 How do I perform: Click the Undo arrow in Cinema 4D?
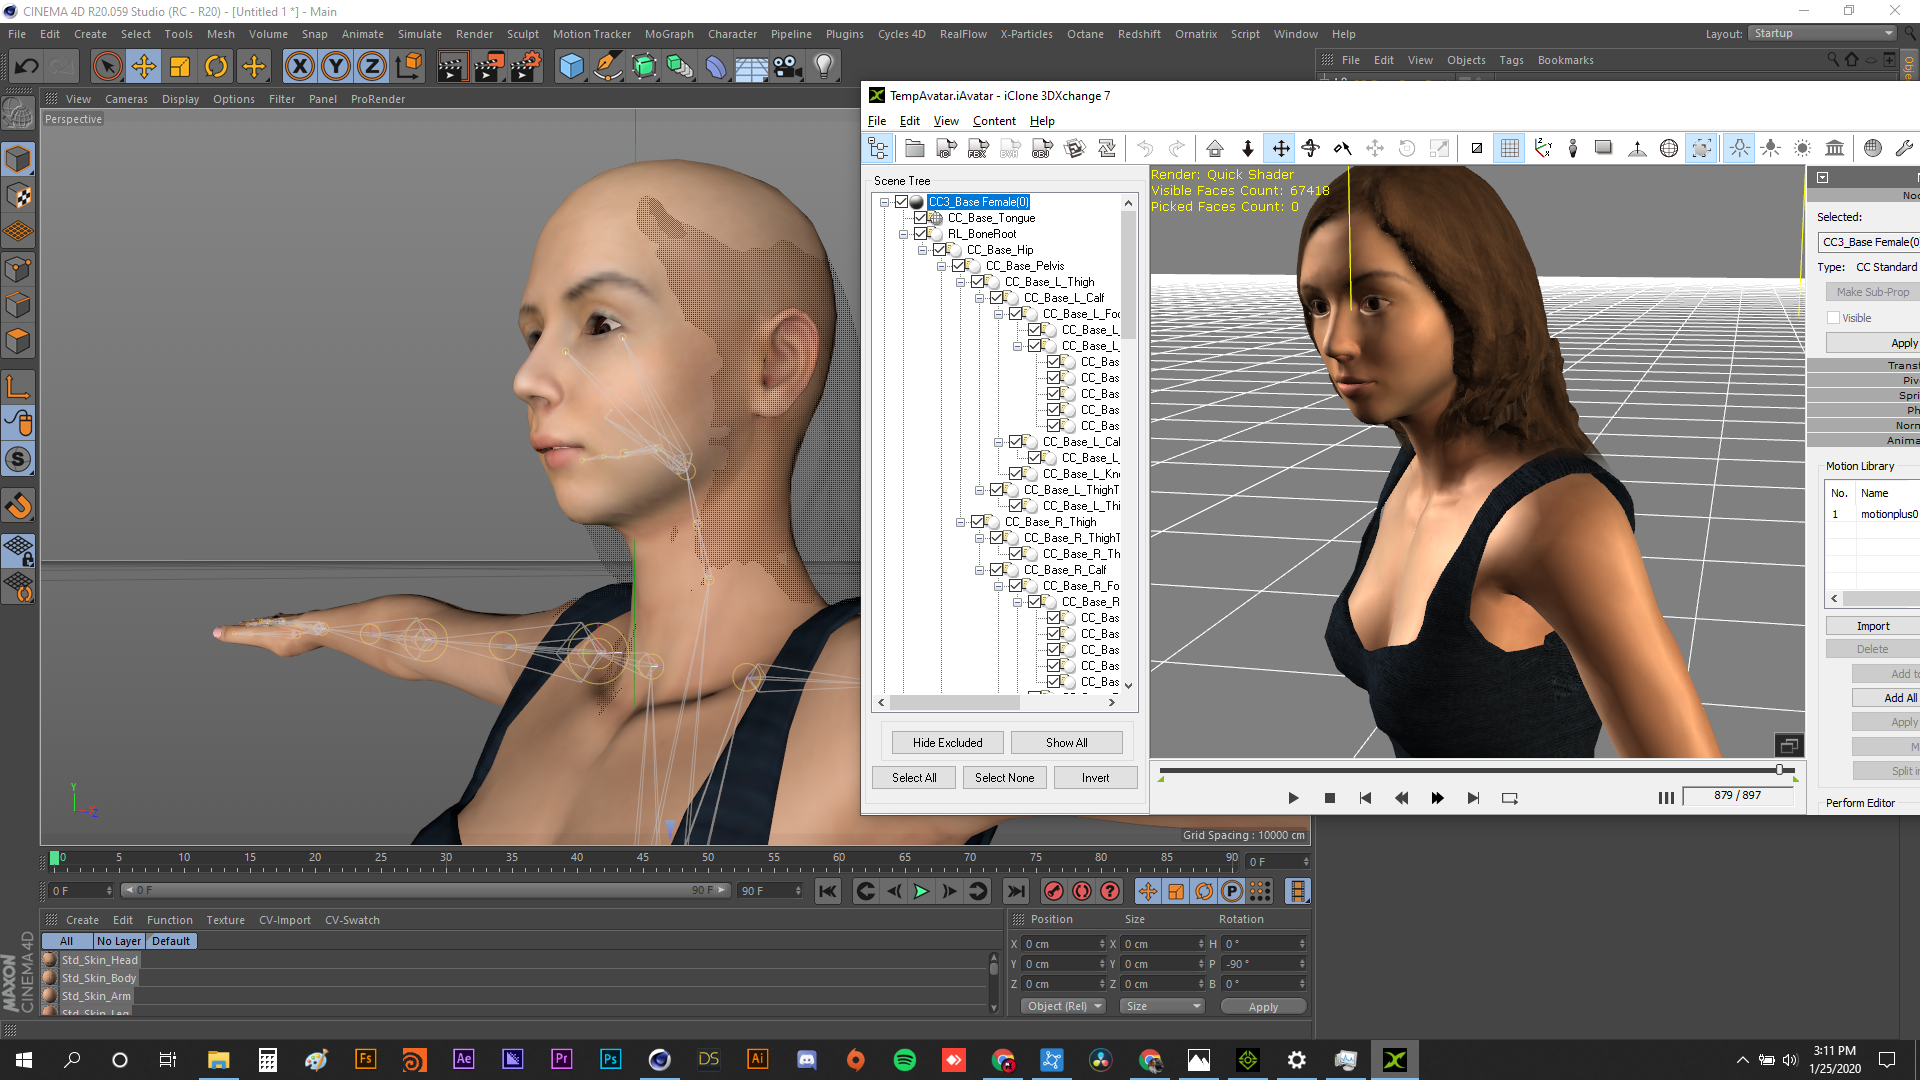point(27,67)
